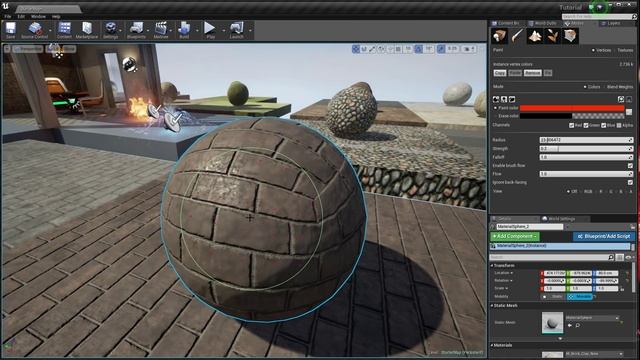
Task: Select the Erase color radio button
Action: 496,116
